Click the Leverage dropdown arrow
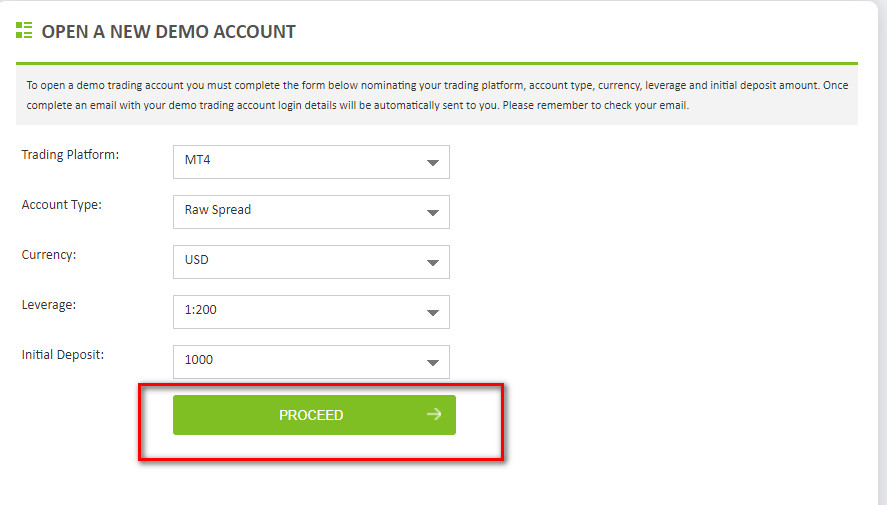Screen dimensions: 887x505 [432, 312]
